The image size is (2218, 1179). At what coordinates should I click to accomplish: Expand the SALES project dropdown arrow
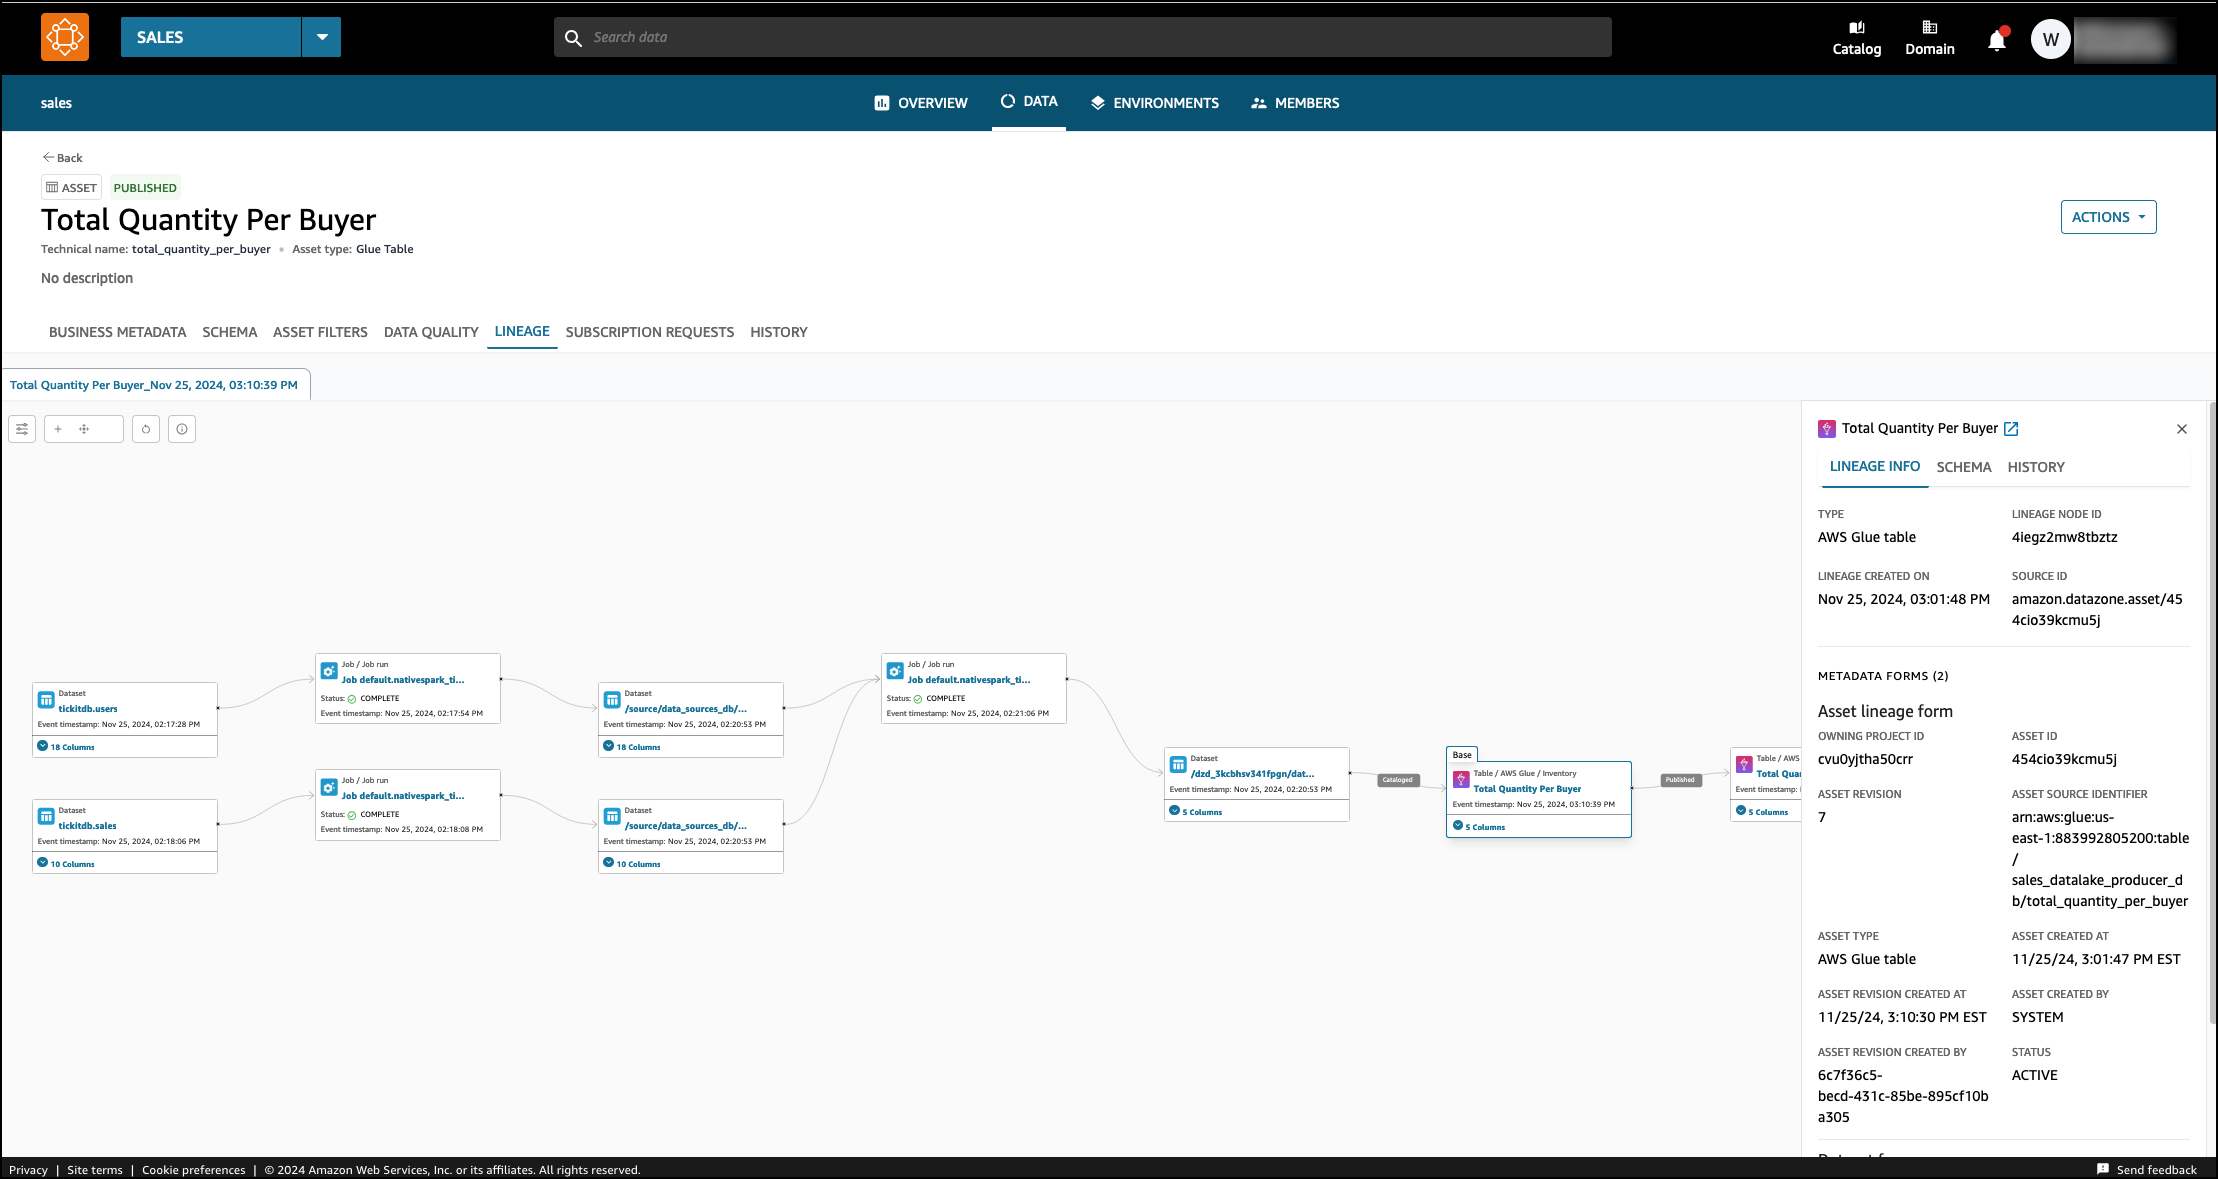click(322, 37)
